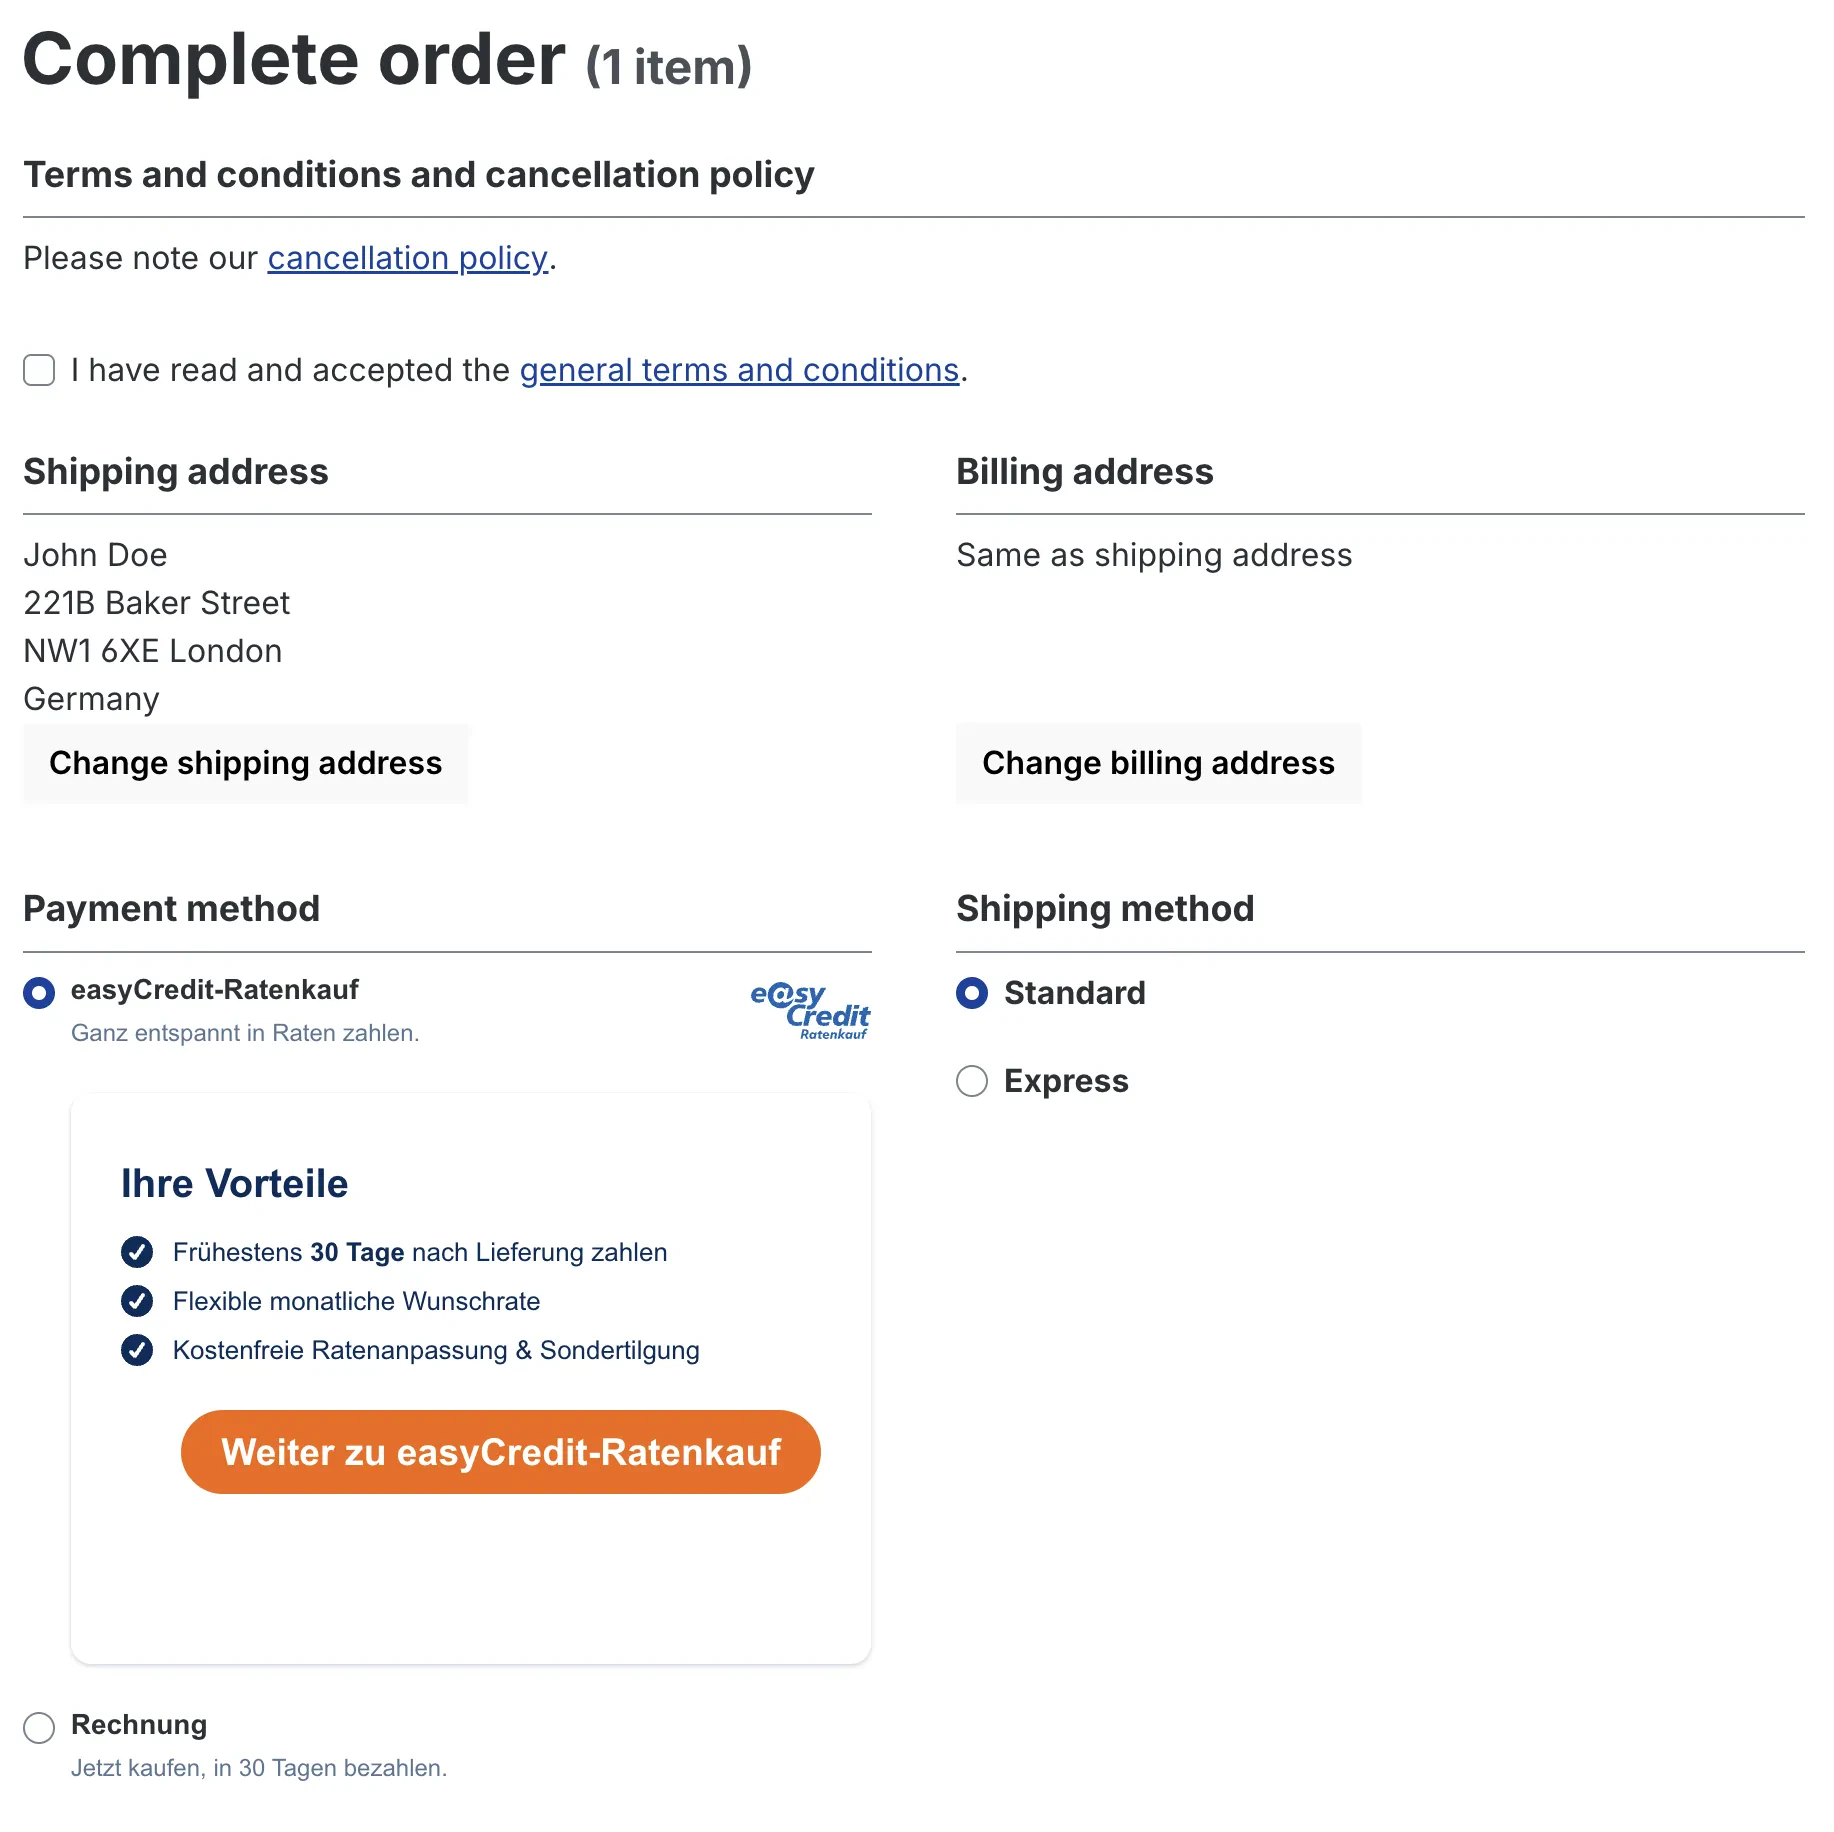
Task: Click the Ihre Vorteile heading
Action: coord(234,1183)
